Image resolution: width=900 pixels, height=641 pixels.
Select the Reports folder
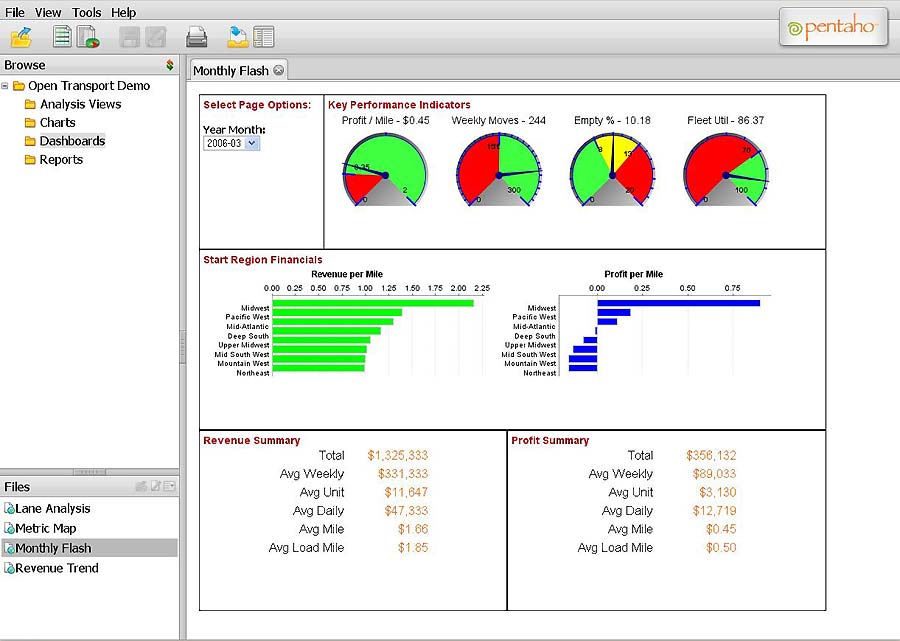coord(61,160)
